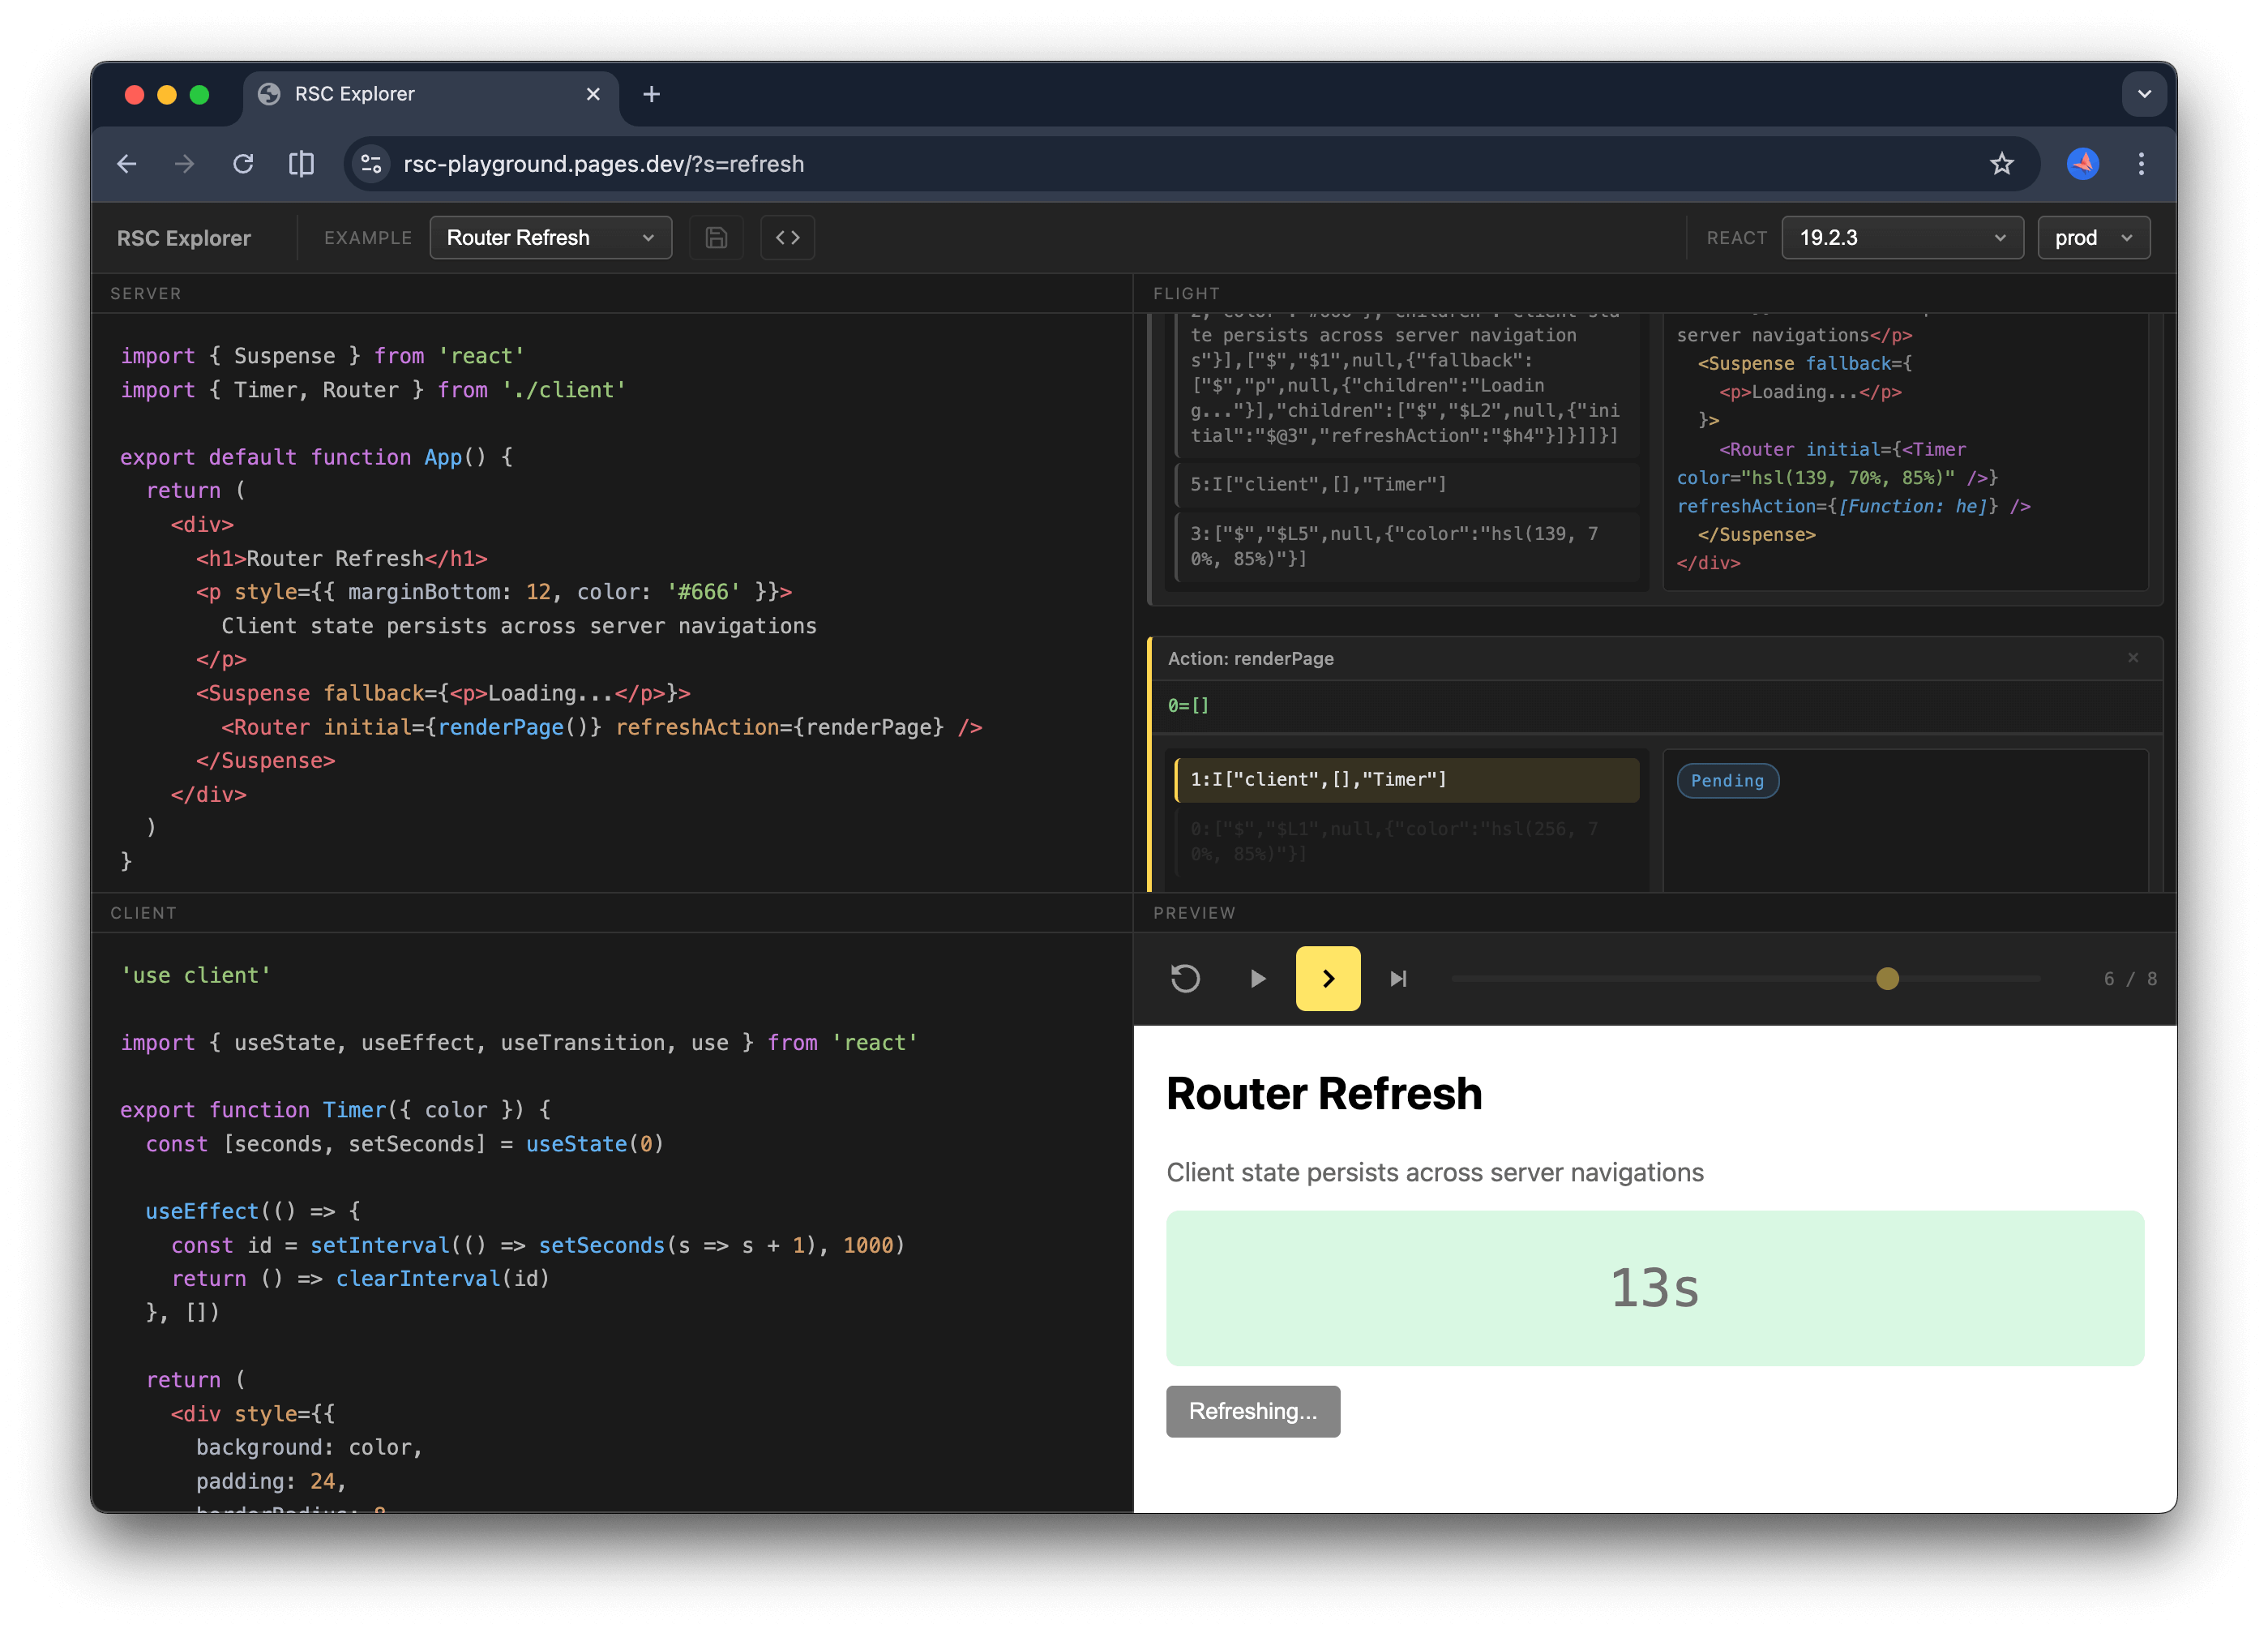
Task: Switch build mode from prod
Action: [2093, 237]
